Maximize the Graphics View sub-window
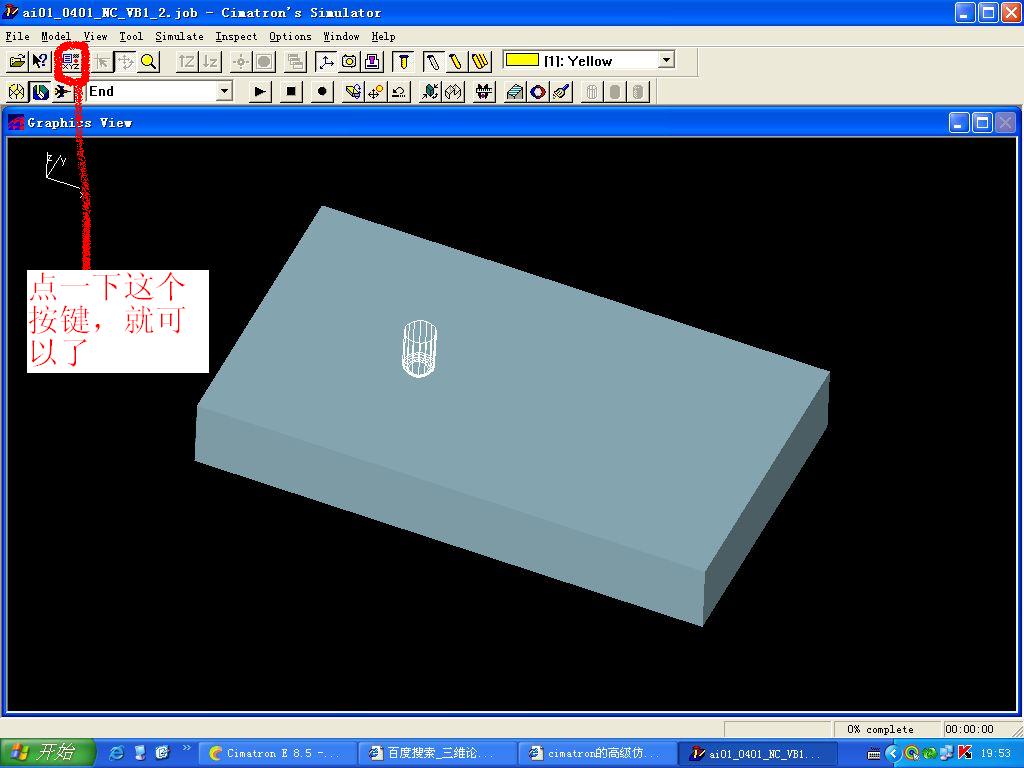Image resolution: width=1024 pixels, height=768 pixels. tap(982, 122)
